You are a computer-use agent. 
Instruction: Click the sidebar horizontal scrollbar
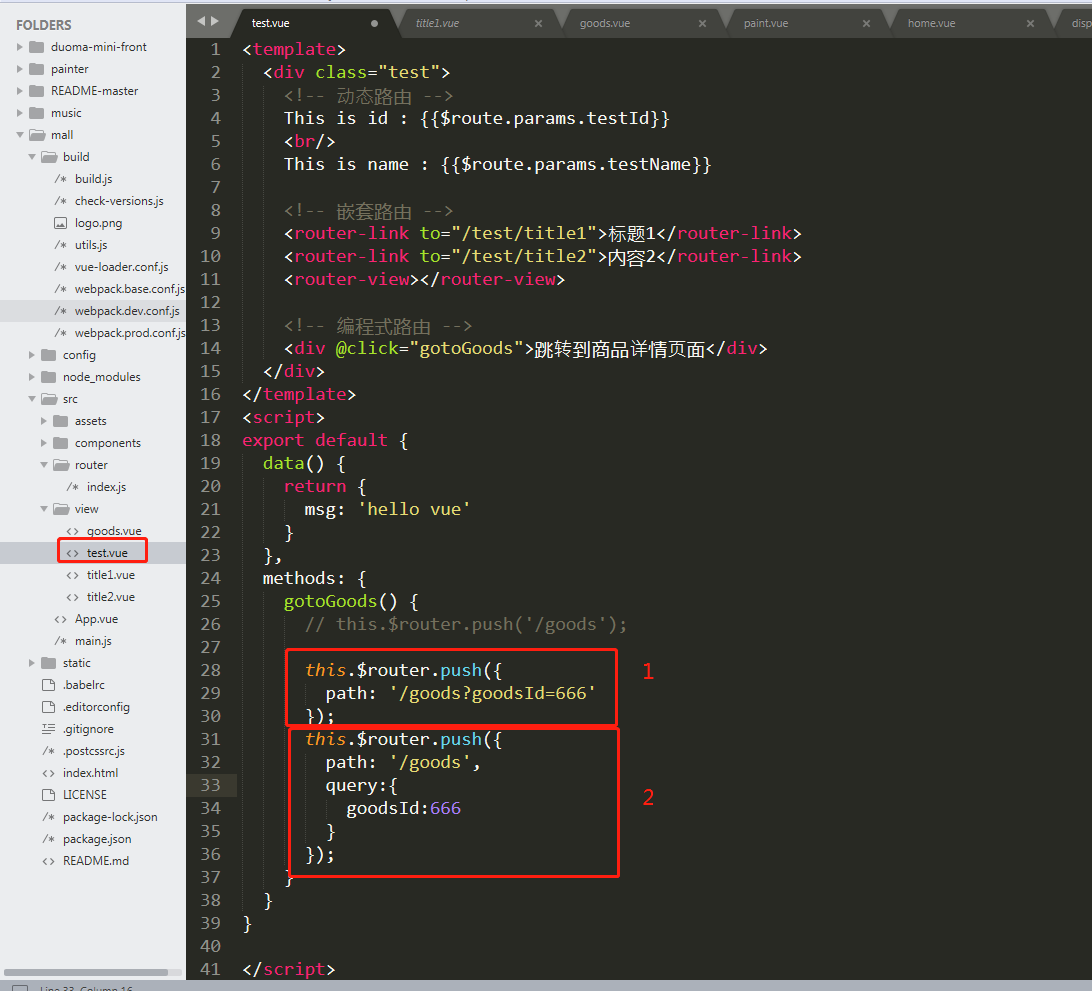point(86,972)
